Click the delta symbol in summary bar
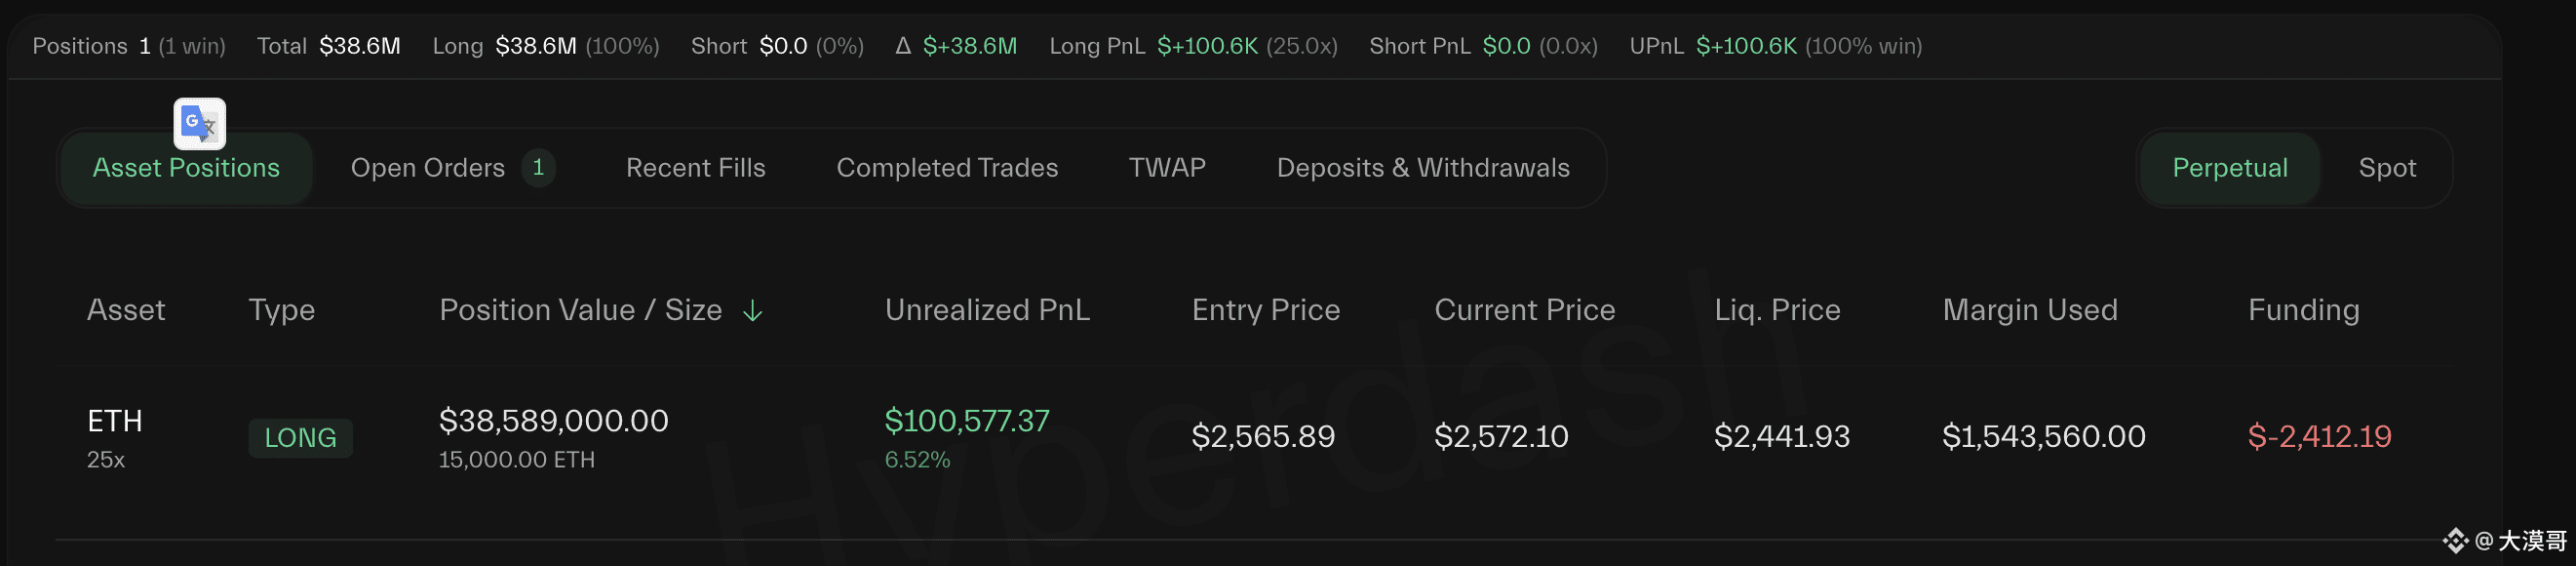Viewport: 2576px width, 566px height. tap(903, 45)
